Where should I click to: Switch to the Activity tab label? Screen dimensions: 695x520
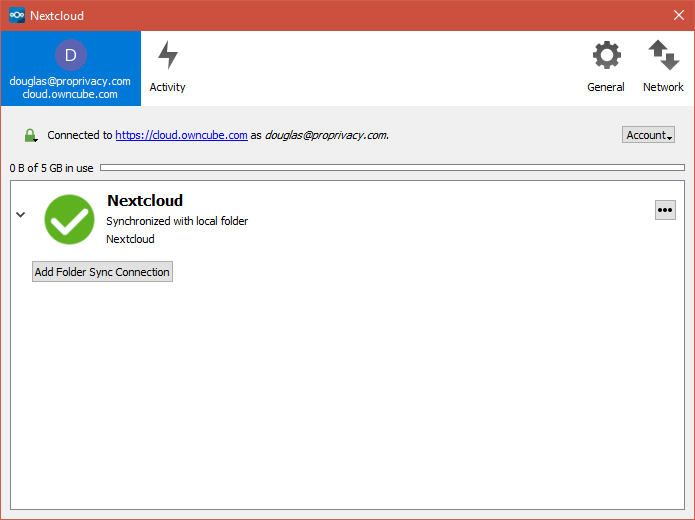(x=167, y=87)
